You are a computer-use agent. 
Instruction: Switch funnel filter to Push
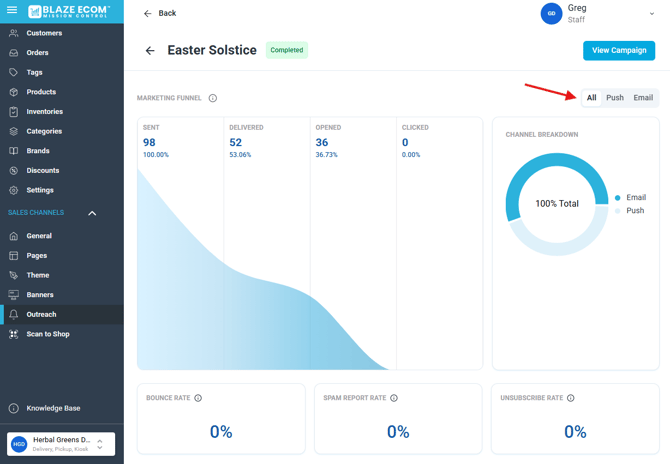point(614,98)
